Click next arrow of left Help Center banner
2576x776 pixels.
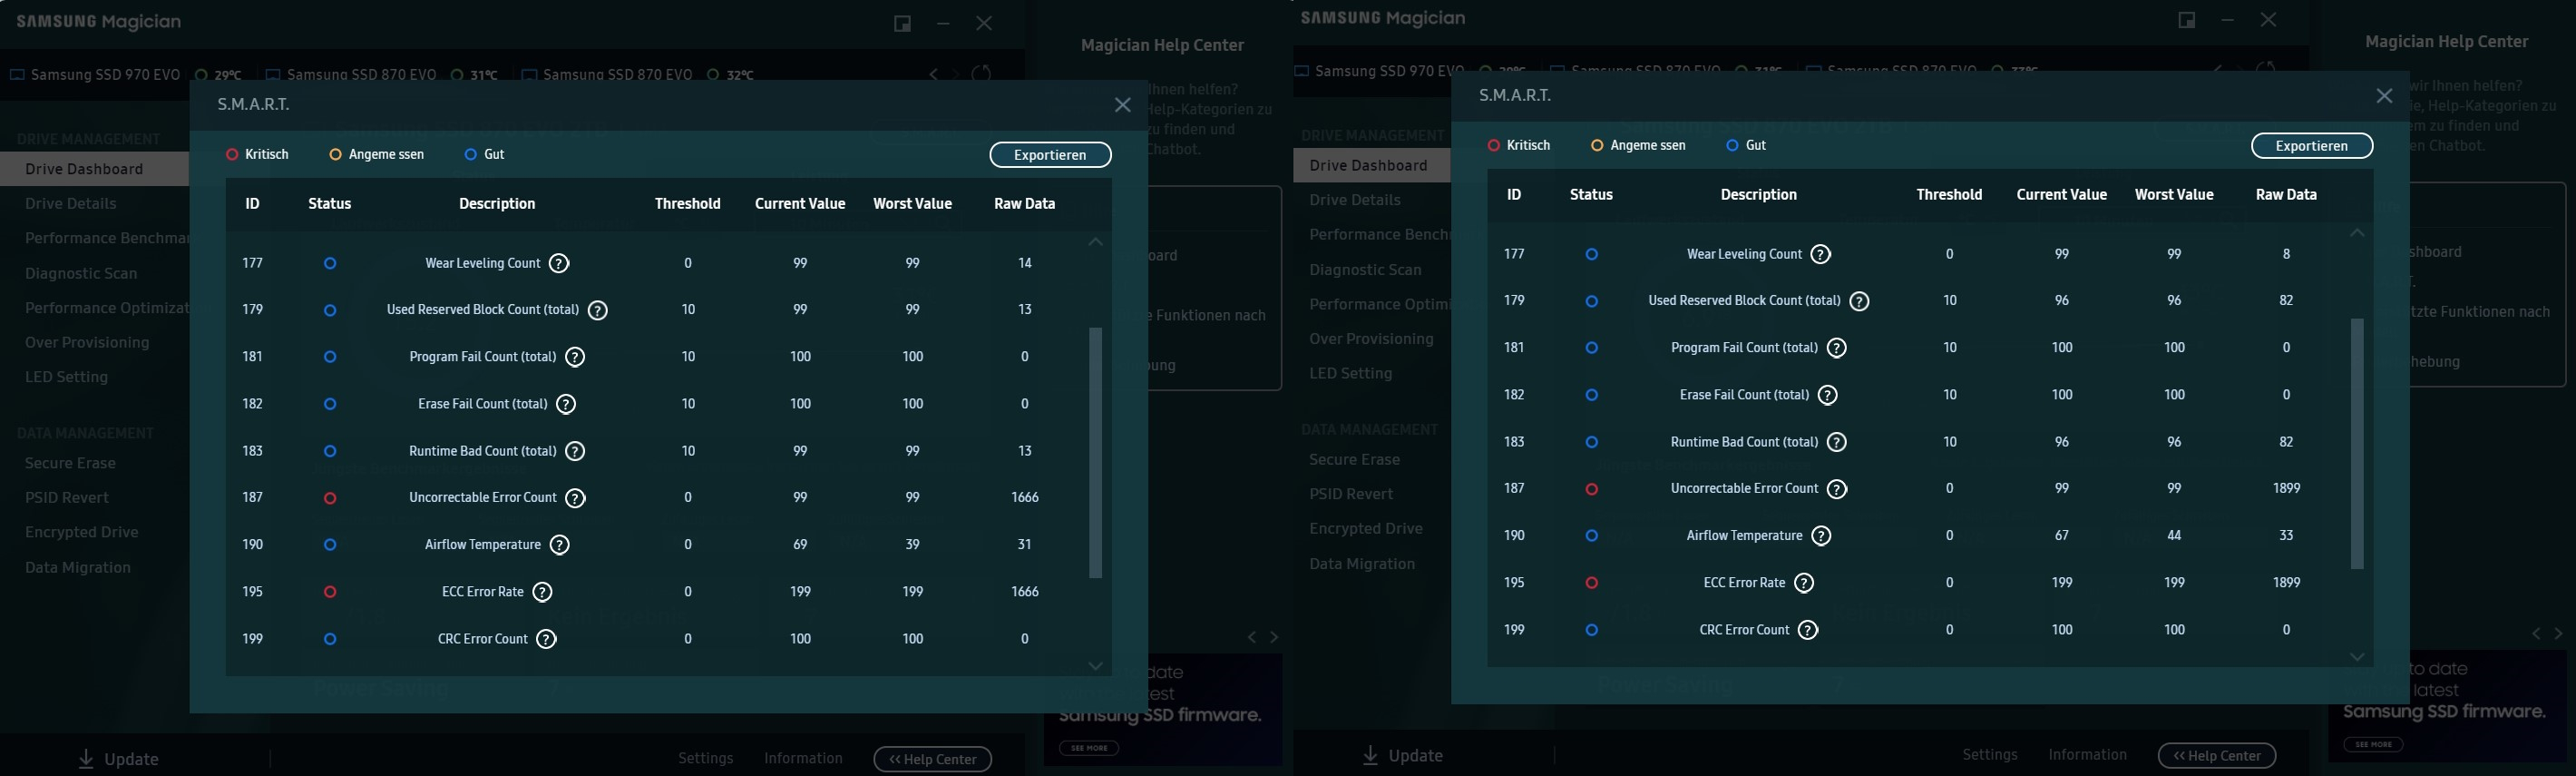tap(1274, 637)
